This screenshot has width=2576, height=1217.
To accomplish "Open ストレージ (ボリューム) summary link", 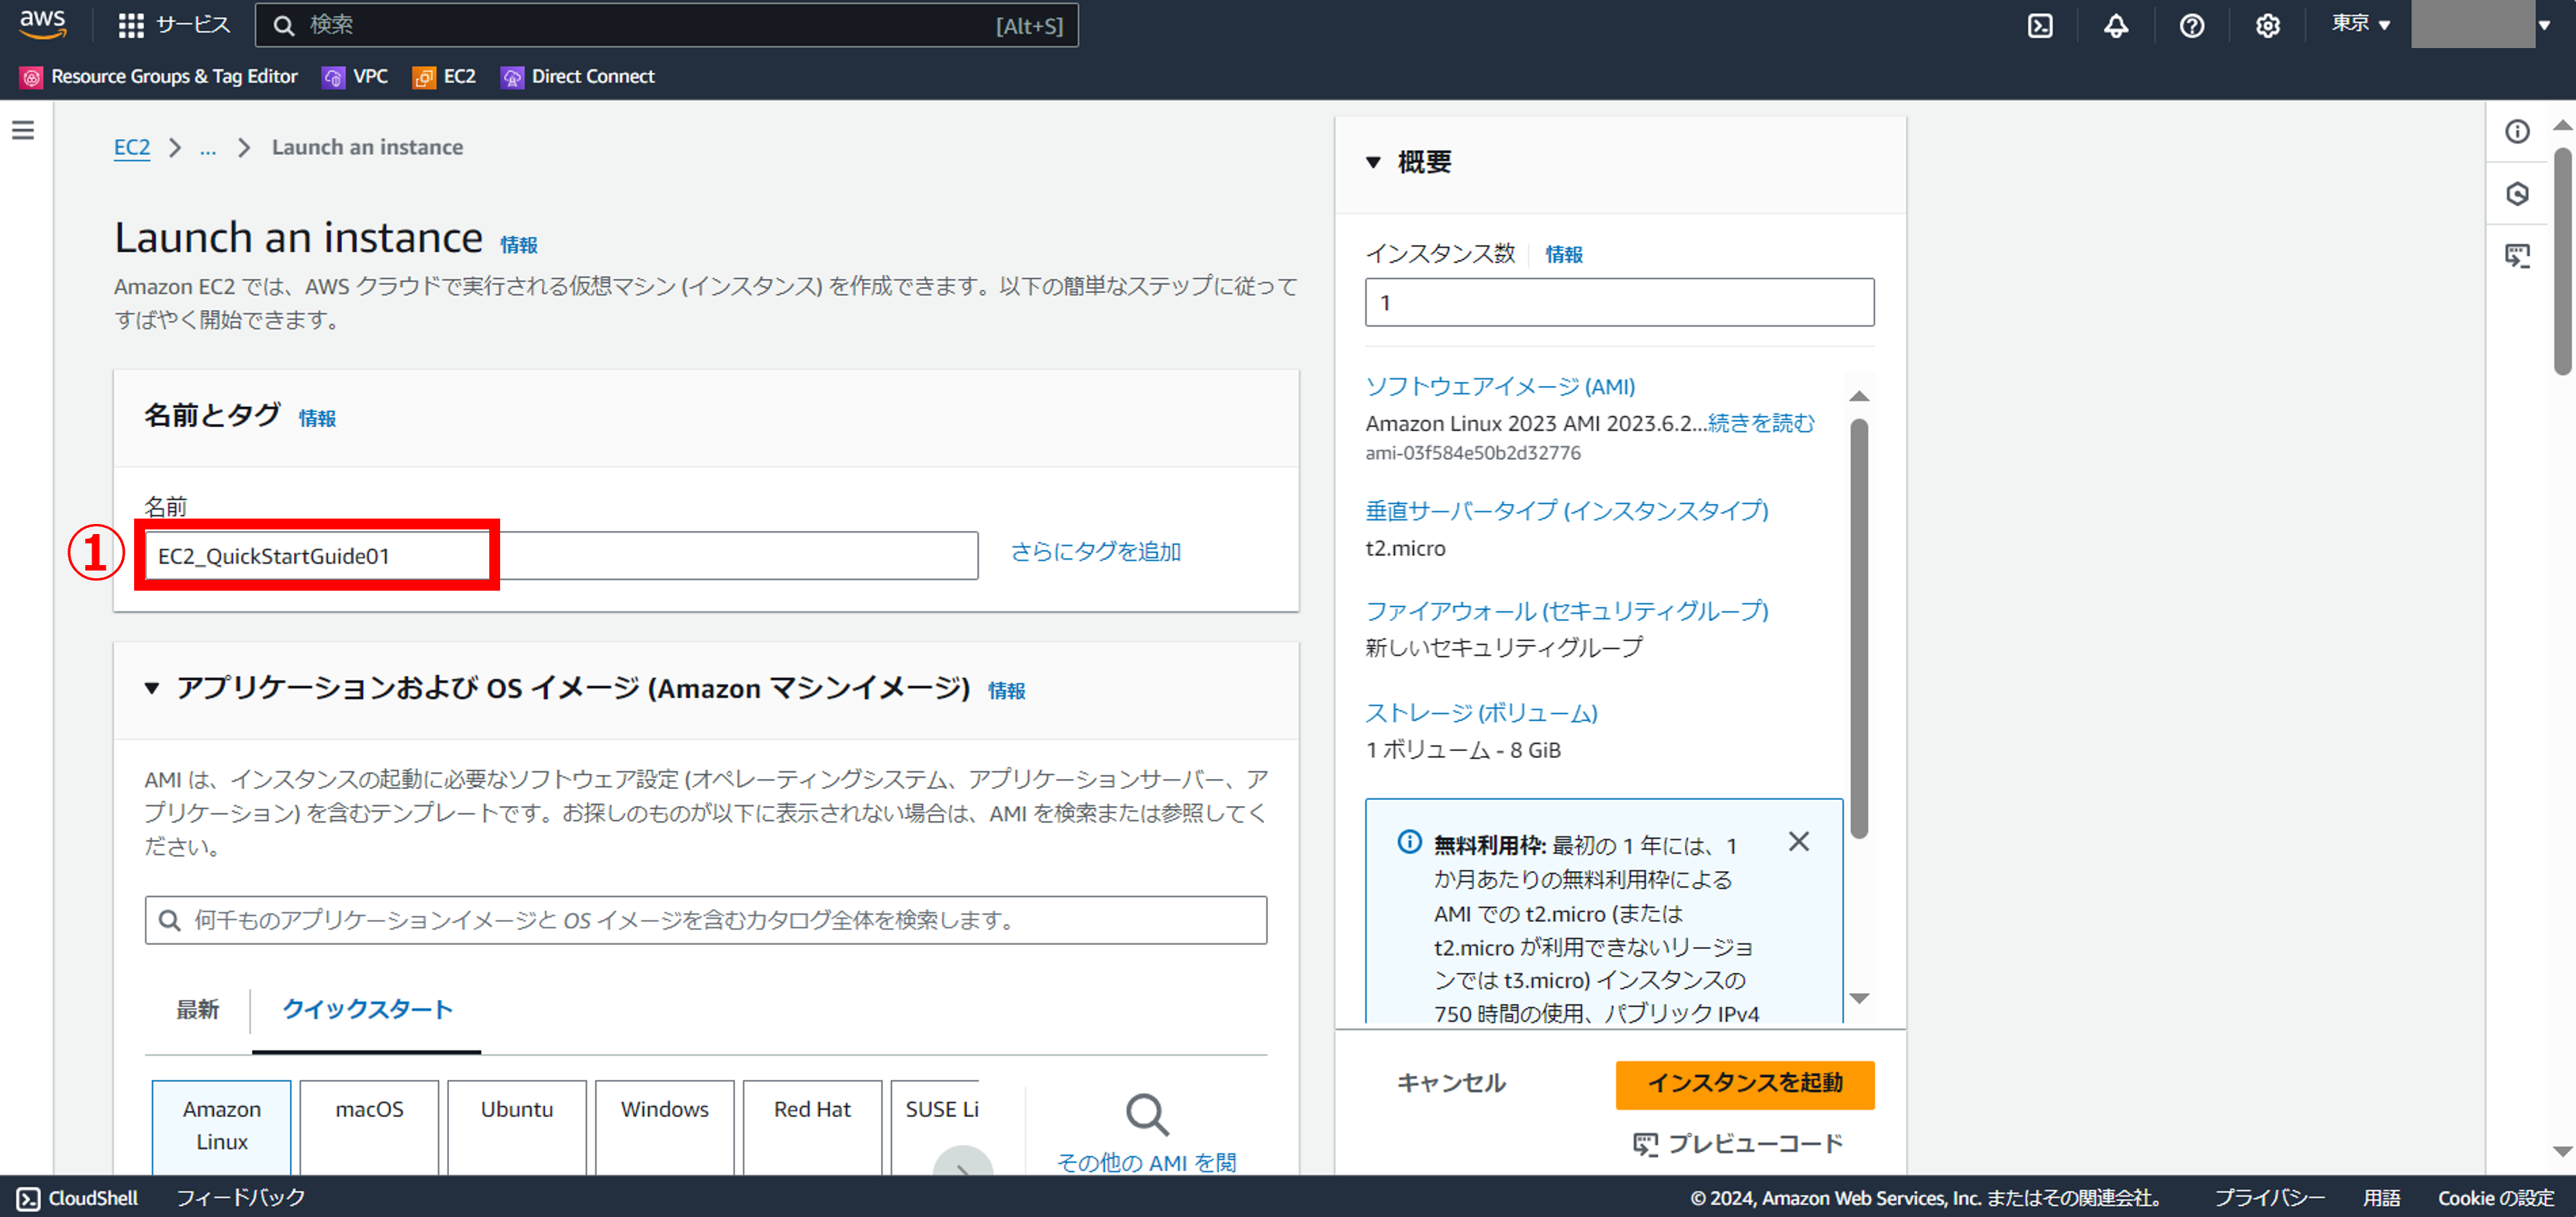I will coord(1482,713).
